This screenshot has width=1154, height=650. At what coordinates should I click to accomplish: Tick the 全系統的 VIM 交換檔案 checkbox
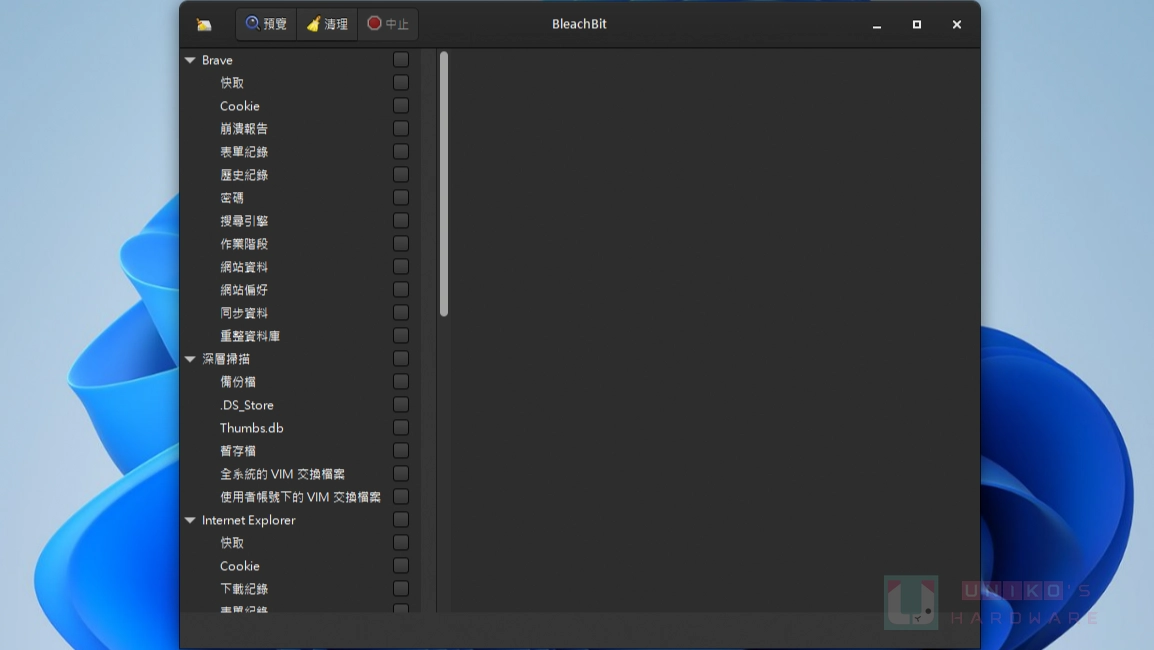401,474
